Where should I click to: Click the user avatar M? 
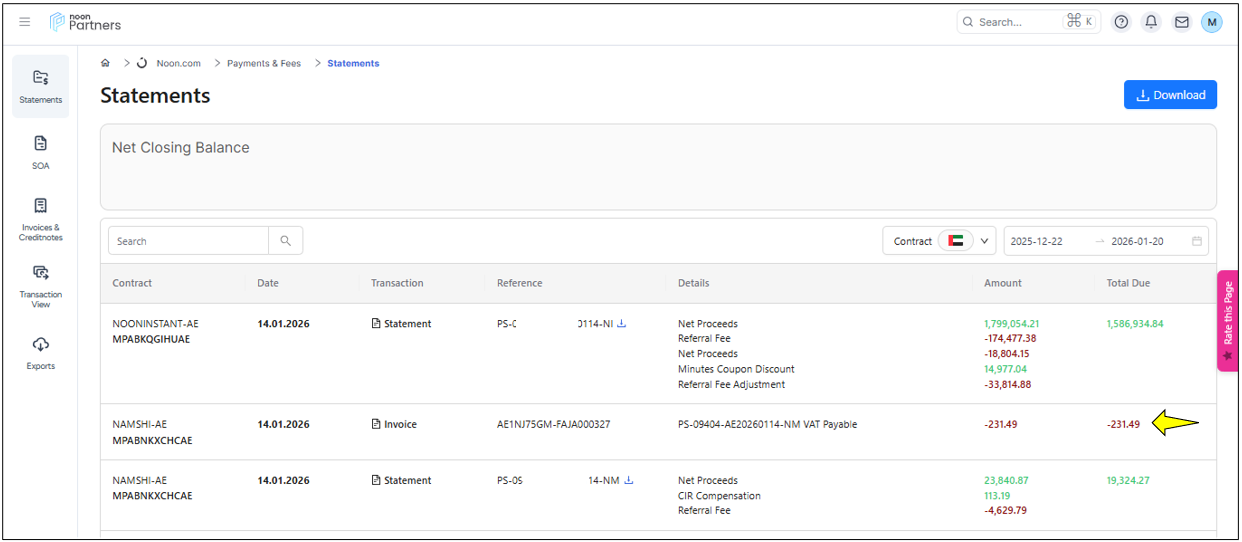[x=1211, y=22]
